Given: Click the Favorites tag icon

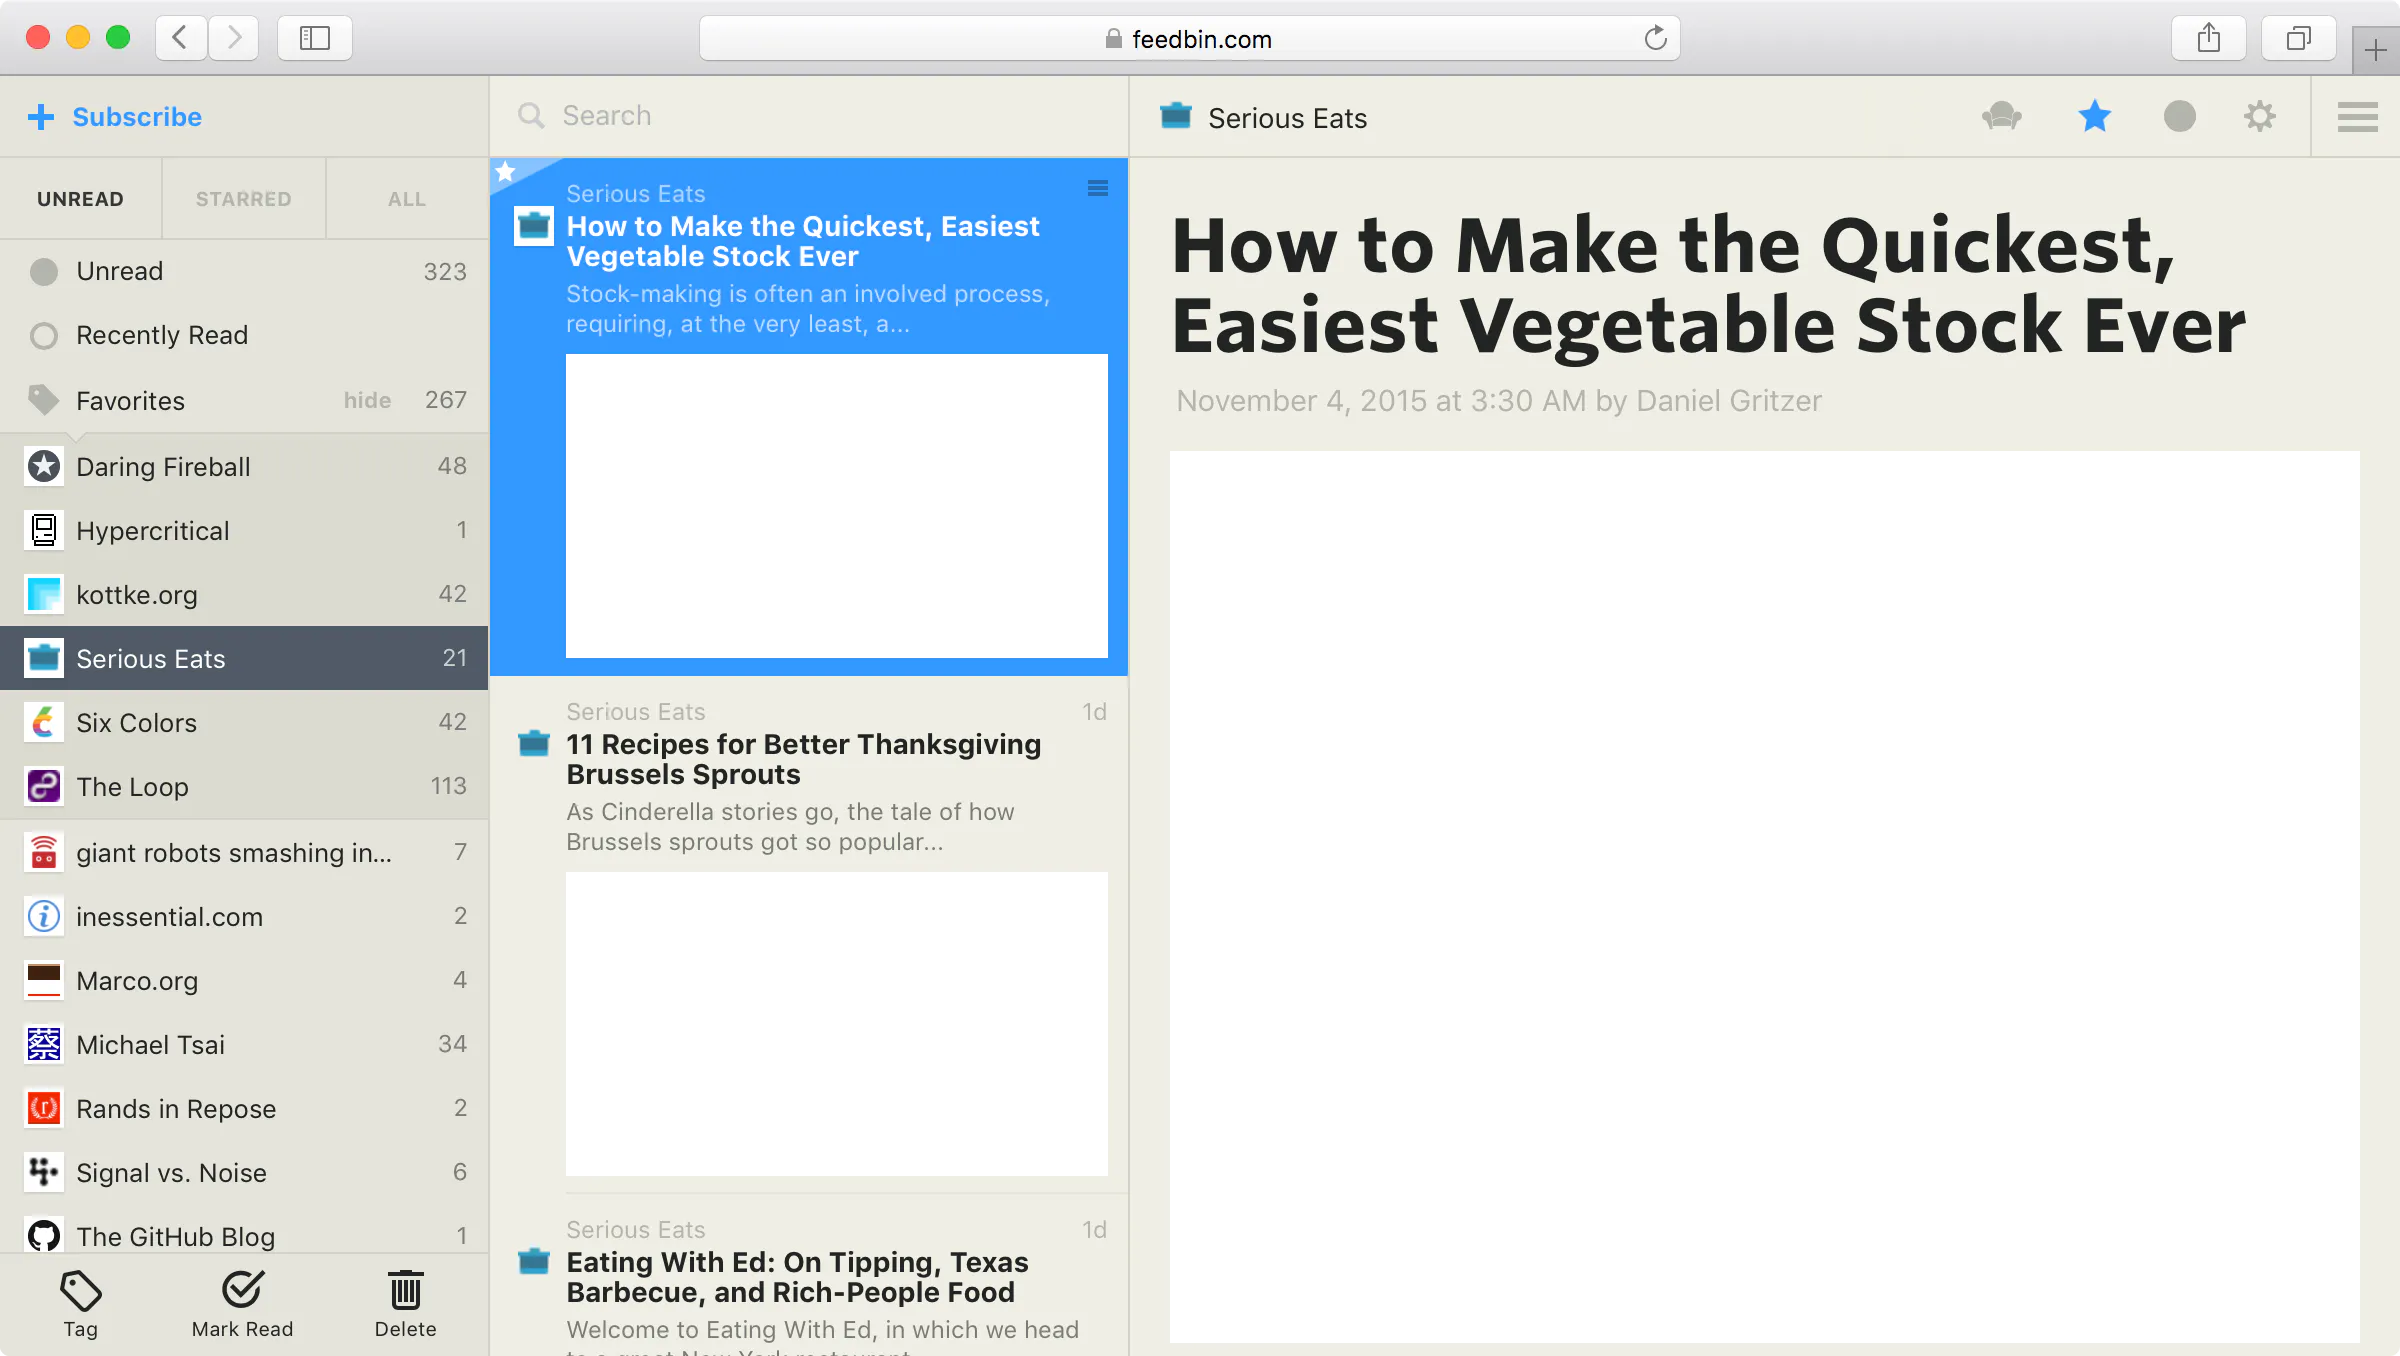Looking at the screenshot, I should (43, 400).
